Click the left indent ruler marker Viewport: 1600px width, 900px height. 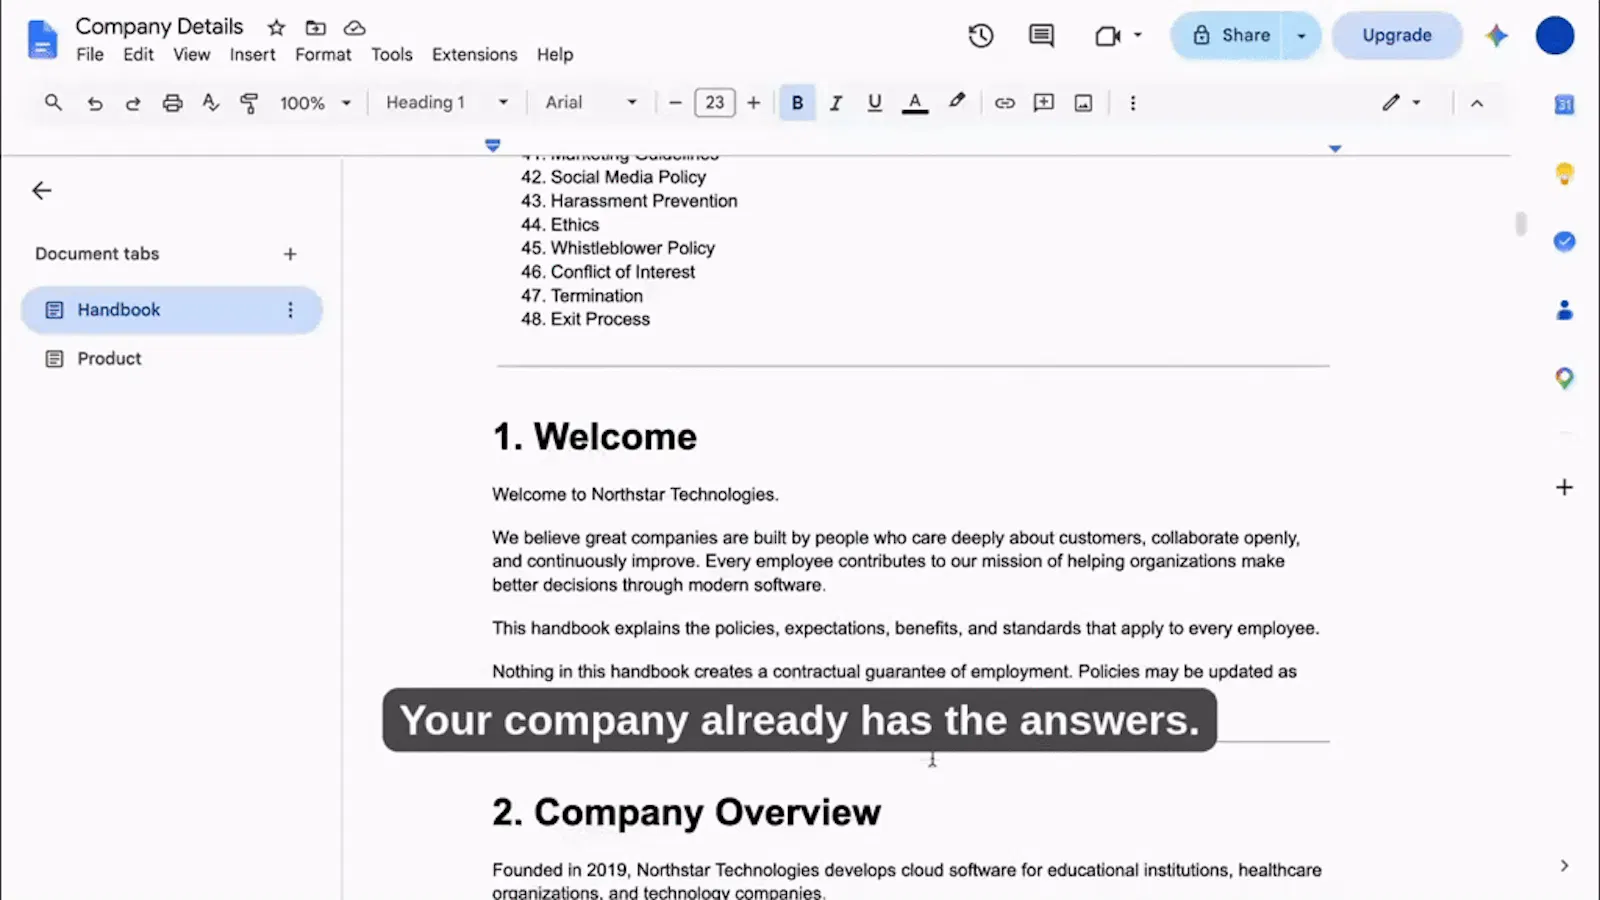tap(492, 146)
